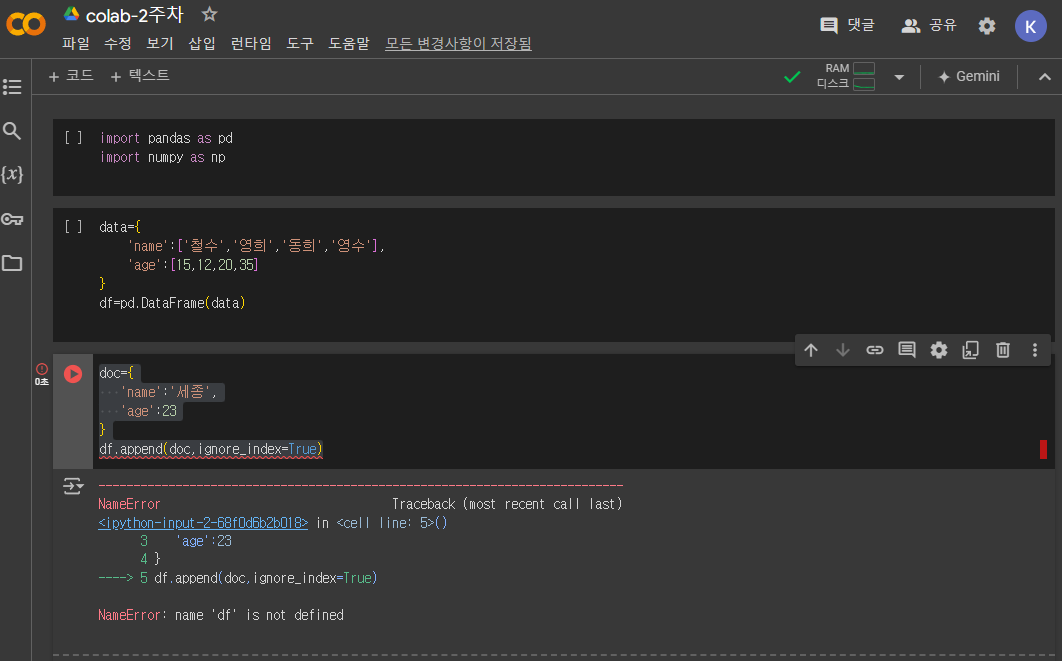
Task: Click the import pandas as pd line
Action: (x=166, y=138)
